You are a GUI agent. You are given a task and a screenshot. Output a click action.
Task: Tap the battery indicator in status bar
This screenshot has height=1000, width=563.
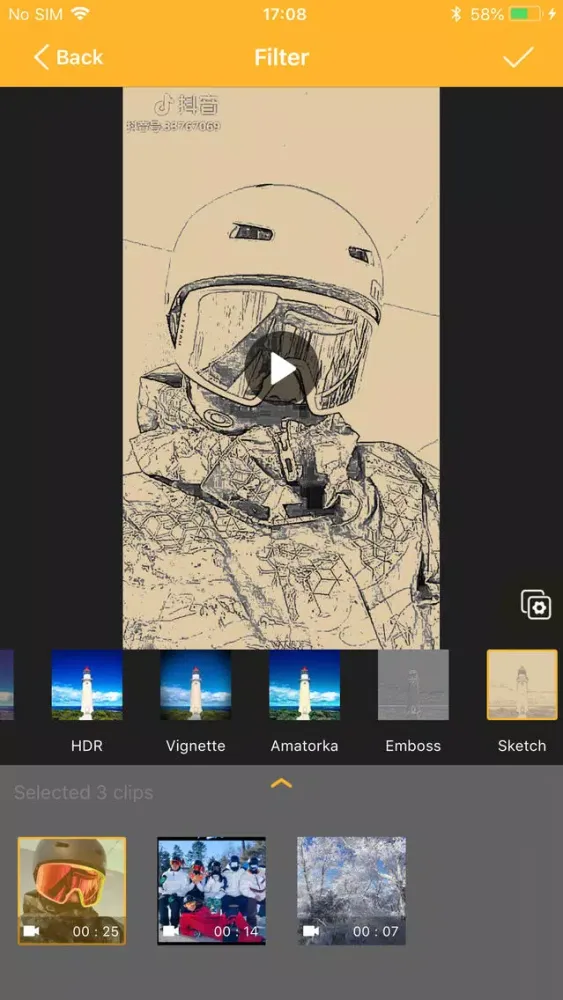(x=526, y=14)
